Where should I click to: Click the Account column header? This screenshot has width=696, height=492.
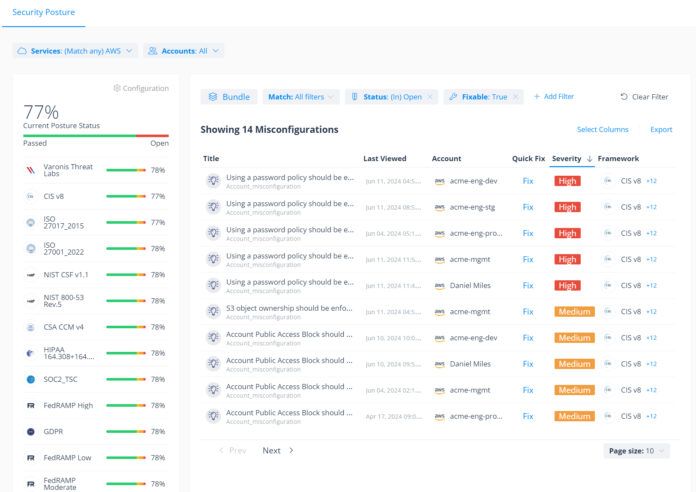(446, 159)
